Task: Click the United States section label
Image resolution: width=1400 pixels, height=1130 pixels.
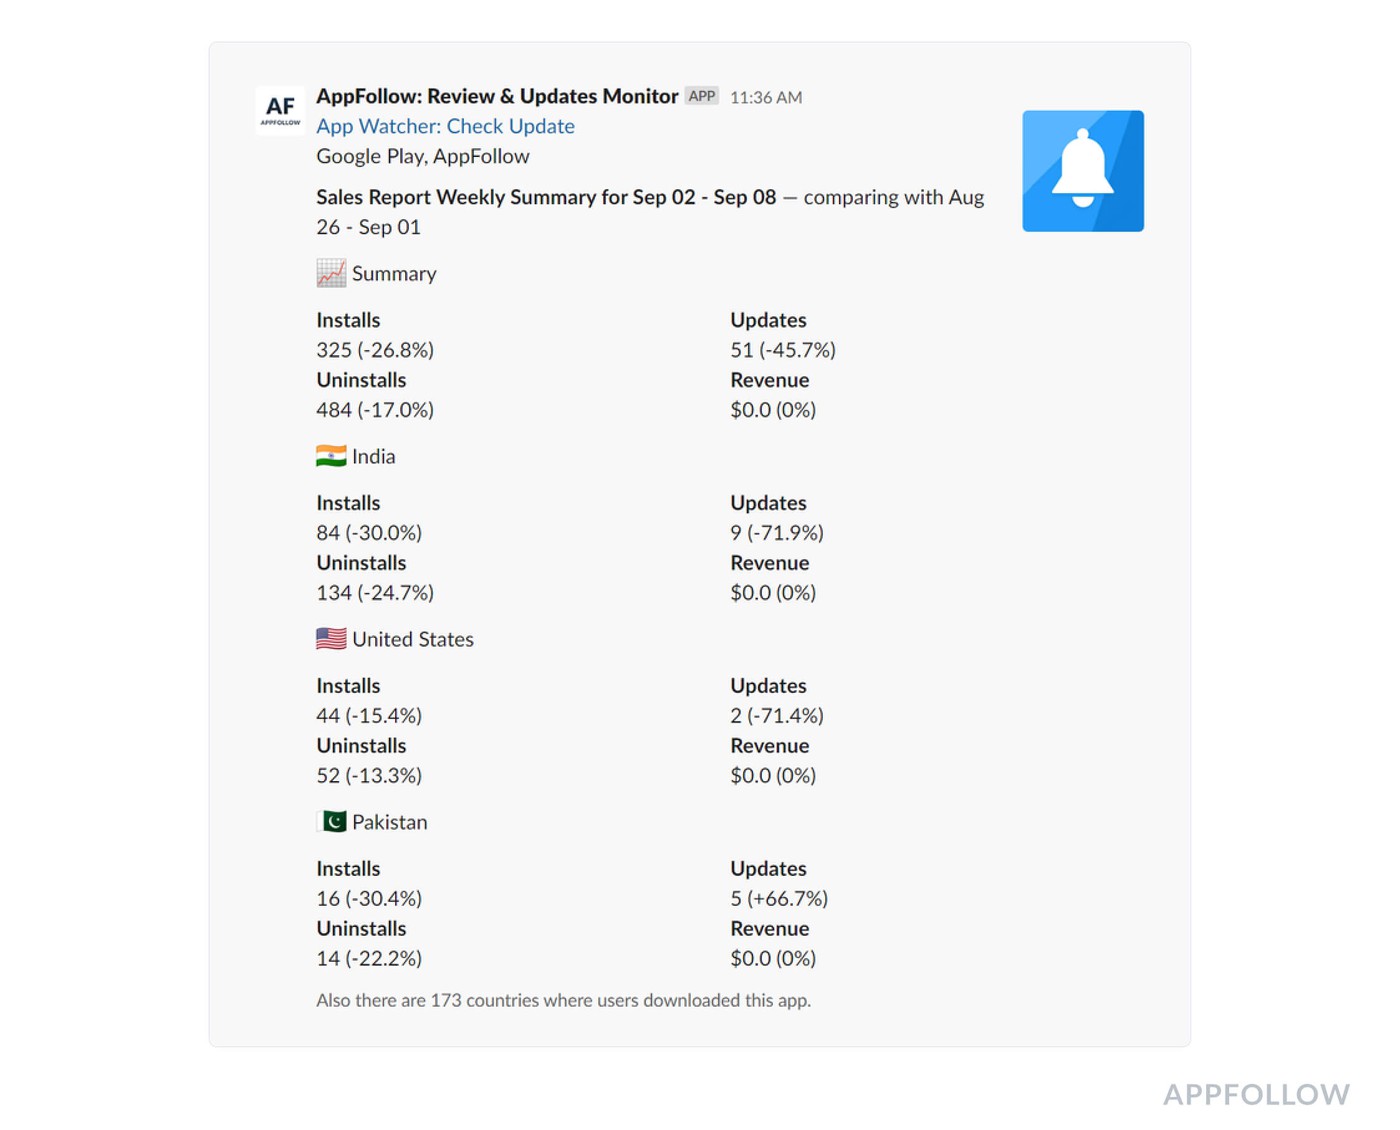Action: tap(412, 640)
